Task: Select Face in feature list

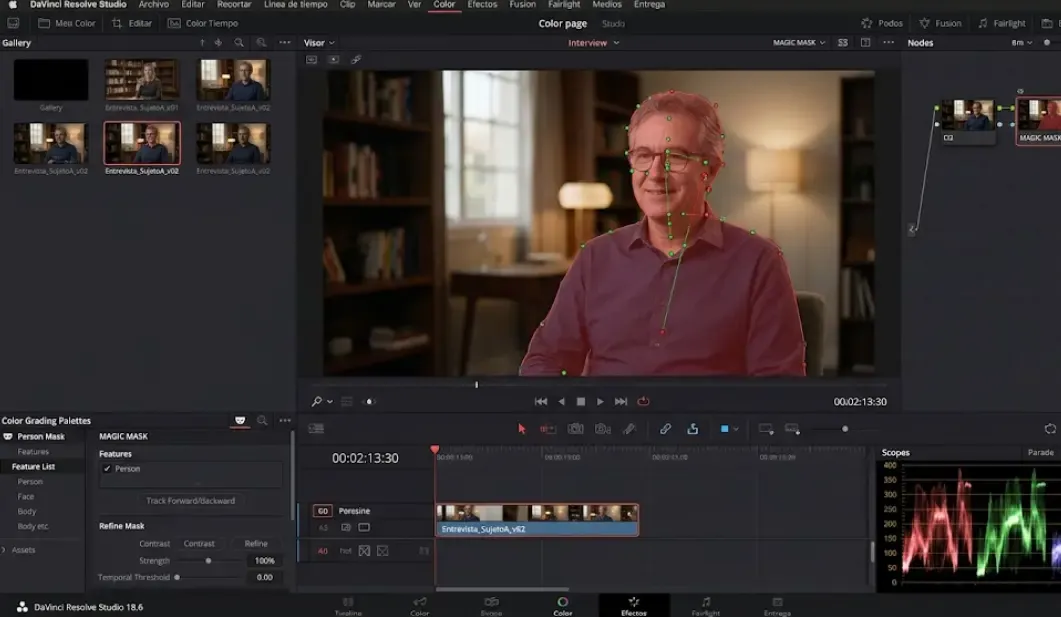Action: (26, 496)
